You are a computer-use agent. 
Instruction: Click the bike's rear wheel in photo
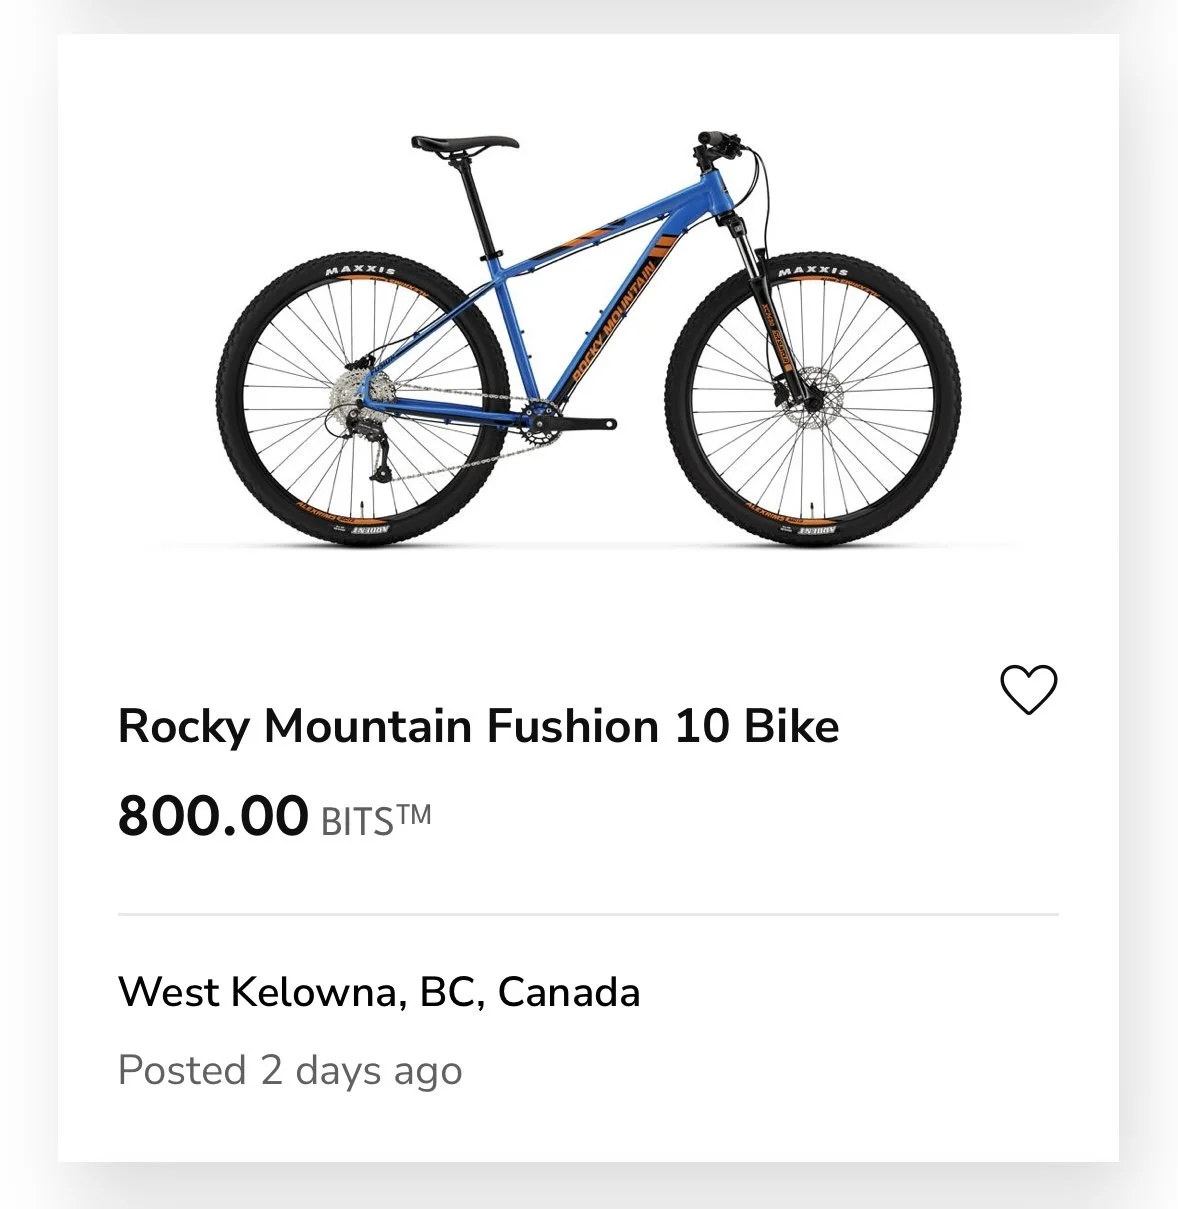click(x=364, y=398)
